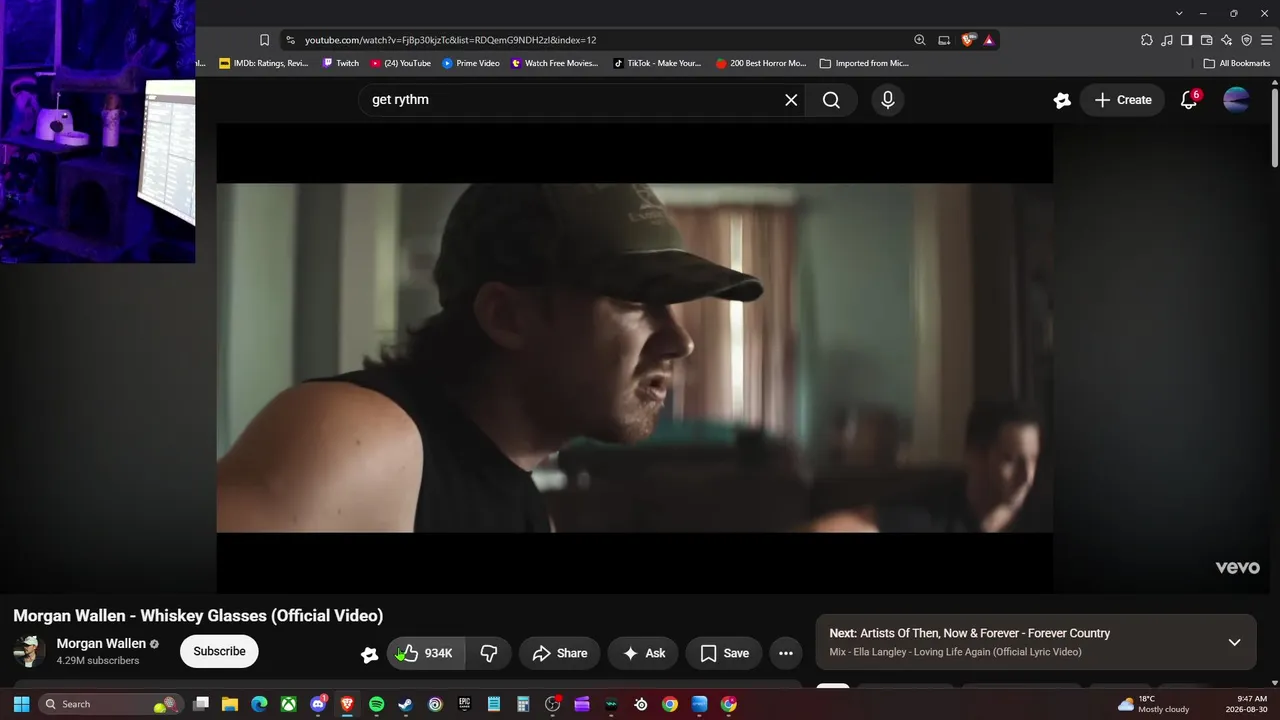Open the media control music-note icon
Image resolution: width=1280 pixels, height=720 pixels.
click(1166, 40)
